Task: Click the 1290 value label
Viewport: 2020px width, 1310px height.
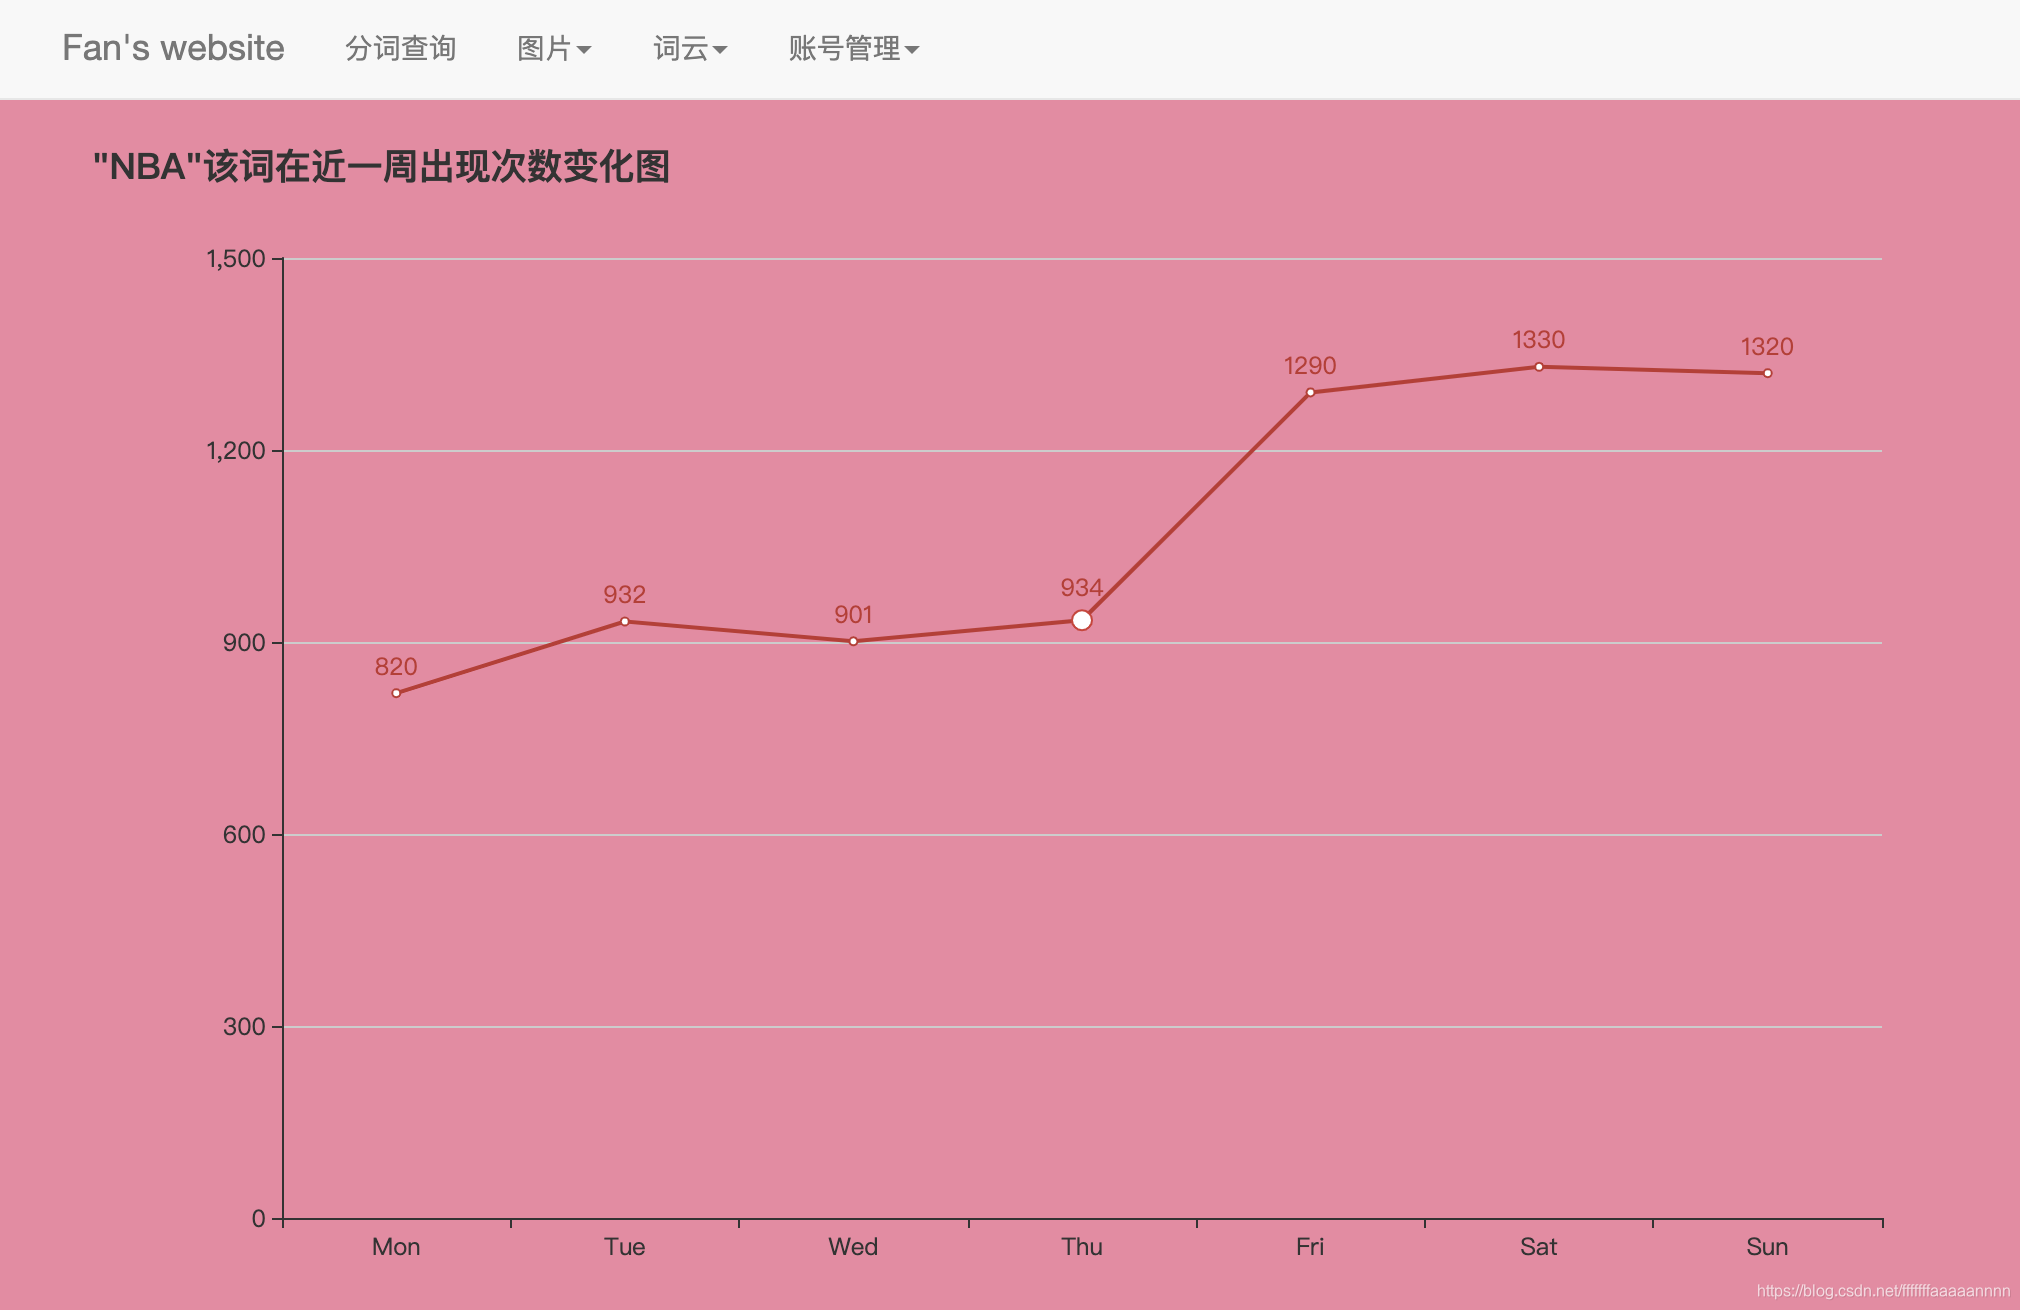Action: click(x=1310, y=366)
